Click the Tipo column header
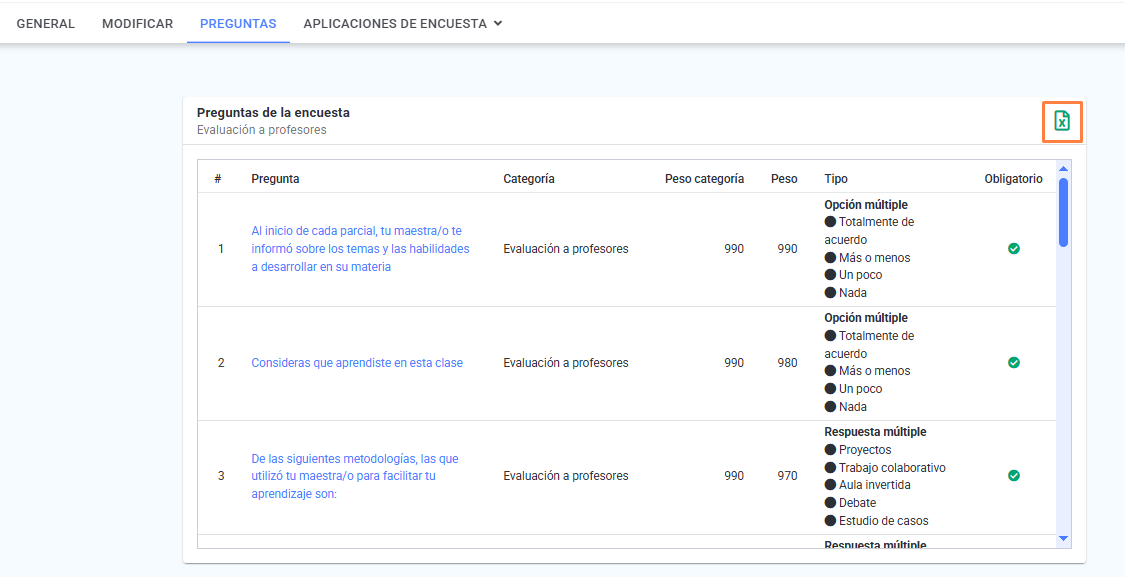The image size is (1125, 577). [836, 179]
